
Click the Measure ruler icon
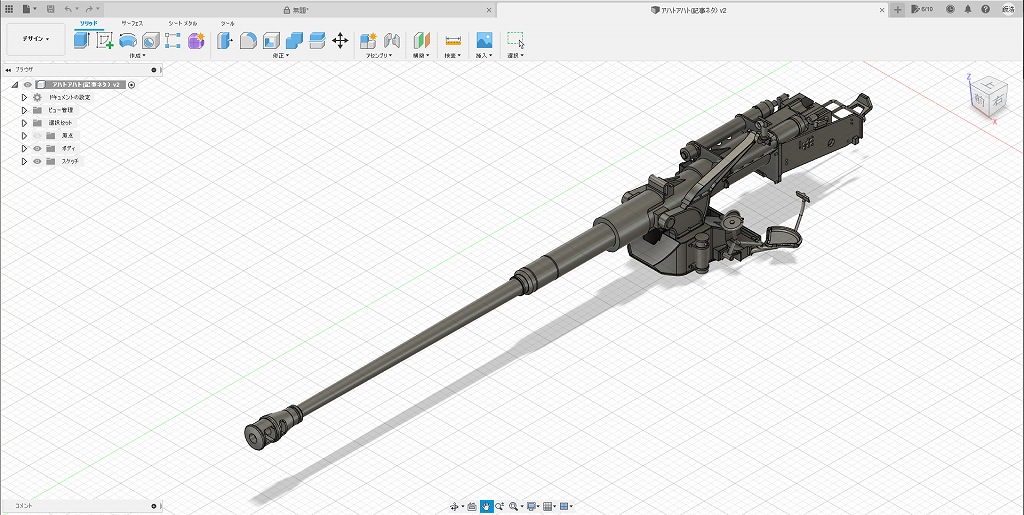pyautogui.click(x=453, y=40)
